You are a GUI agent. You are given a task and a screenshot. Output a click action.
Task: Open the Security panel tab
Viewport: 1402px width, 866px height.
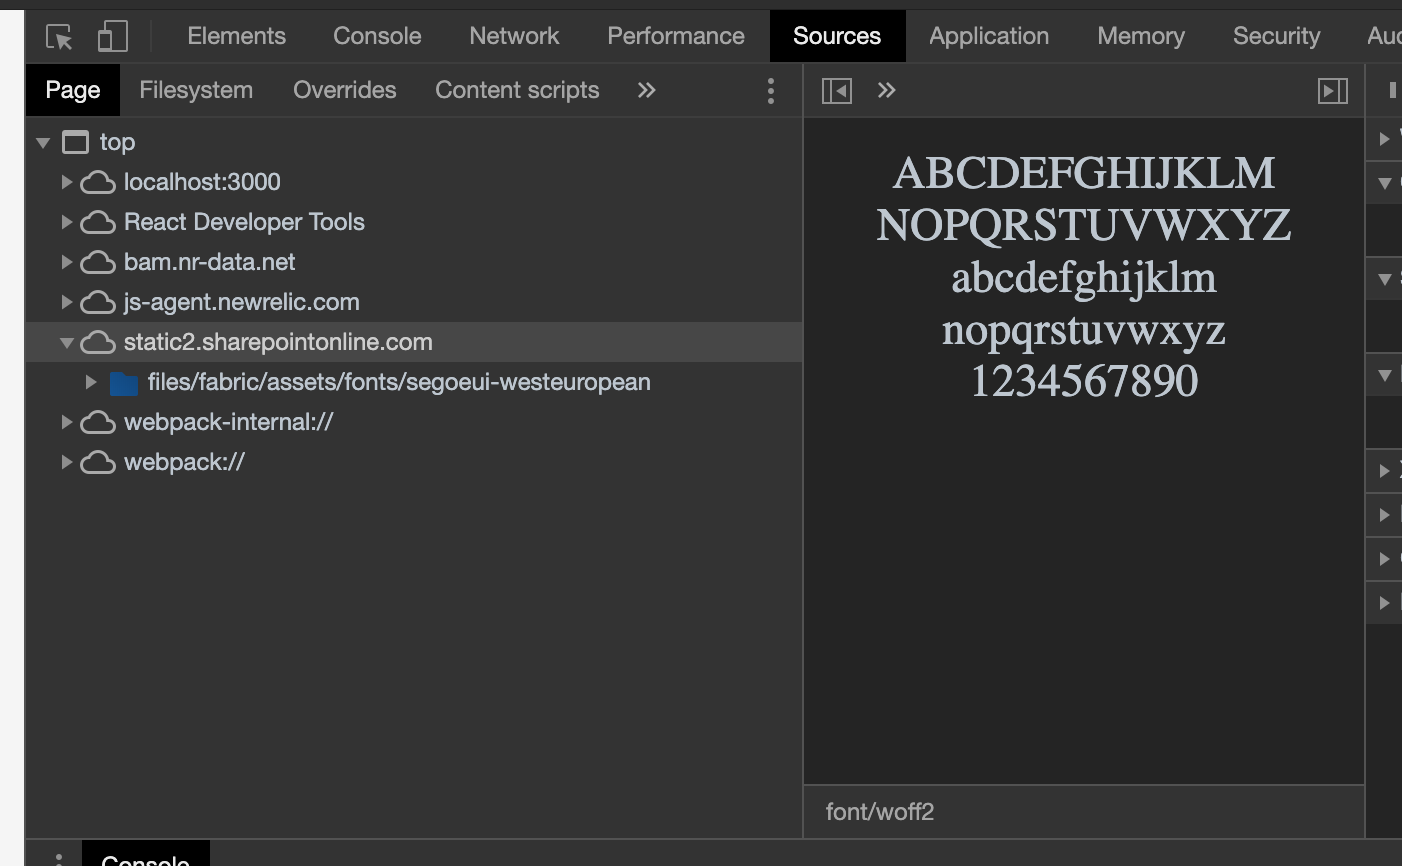tap(1276, 36)
